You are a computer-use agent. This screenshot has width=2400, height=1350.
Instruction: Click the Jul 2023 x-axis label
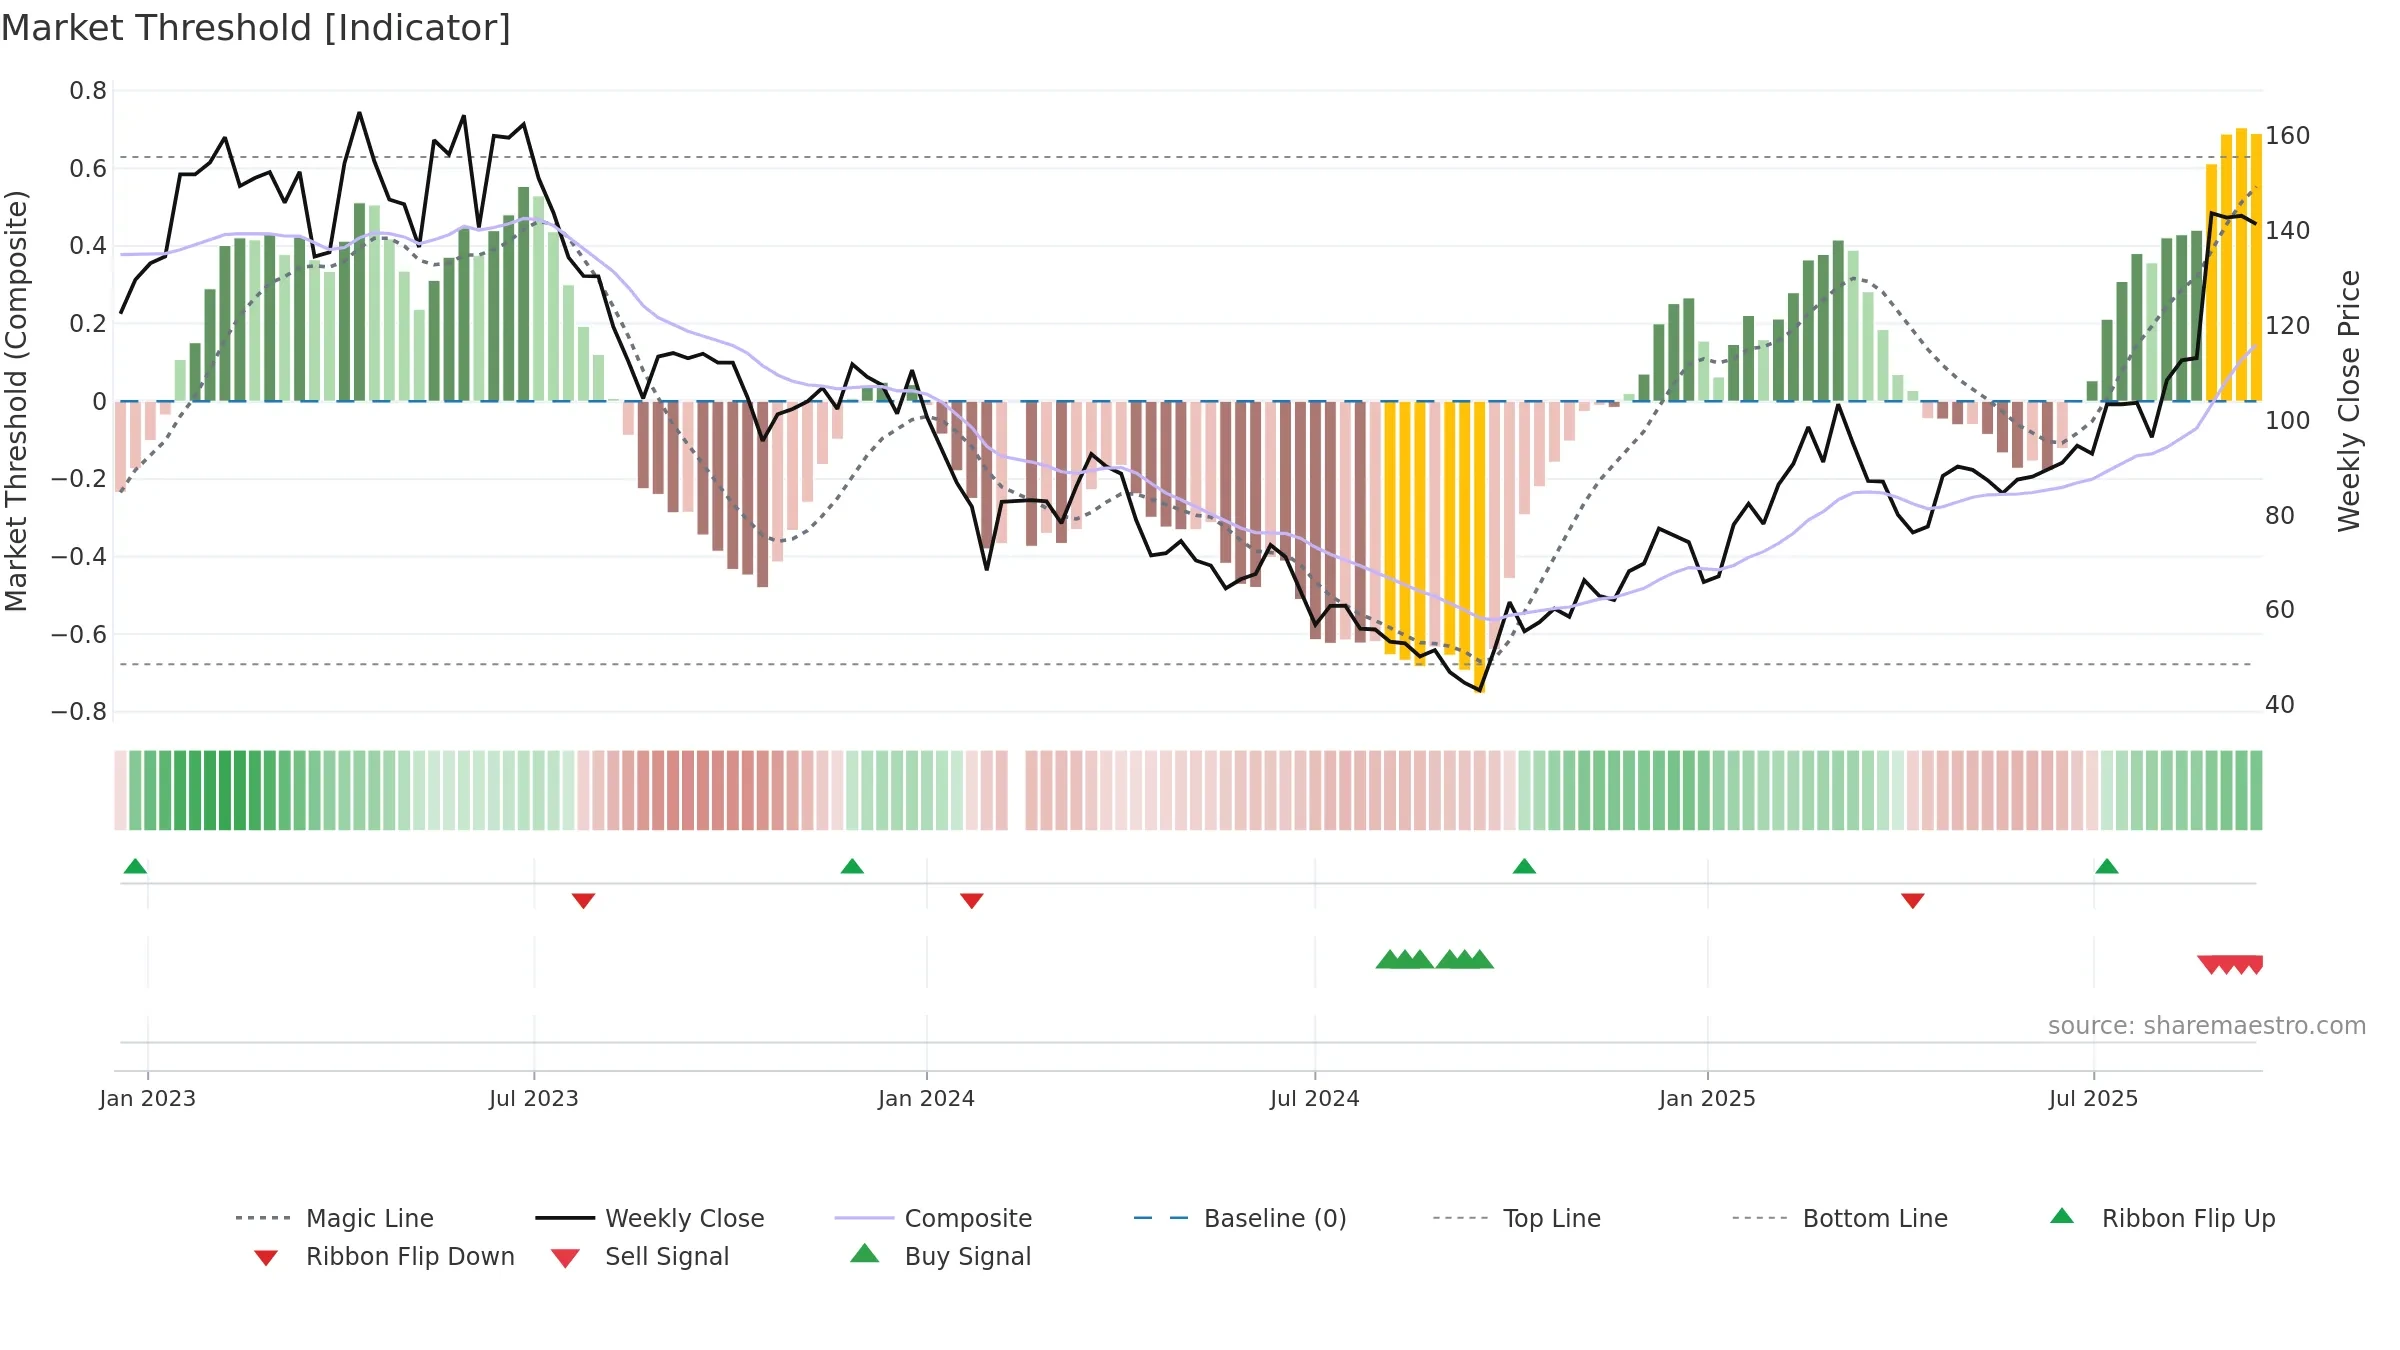[534, 1099]
